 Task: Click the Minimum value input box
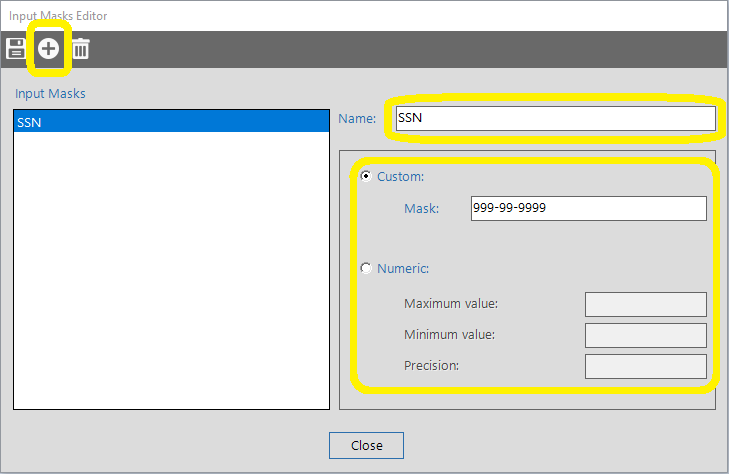(645, 335)
